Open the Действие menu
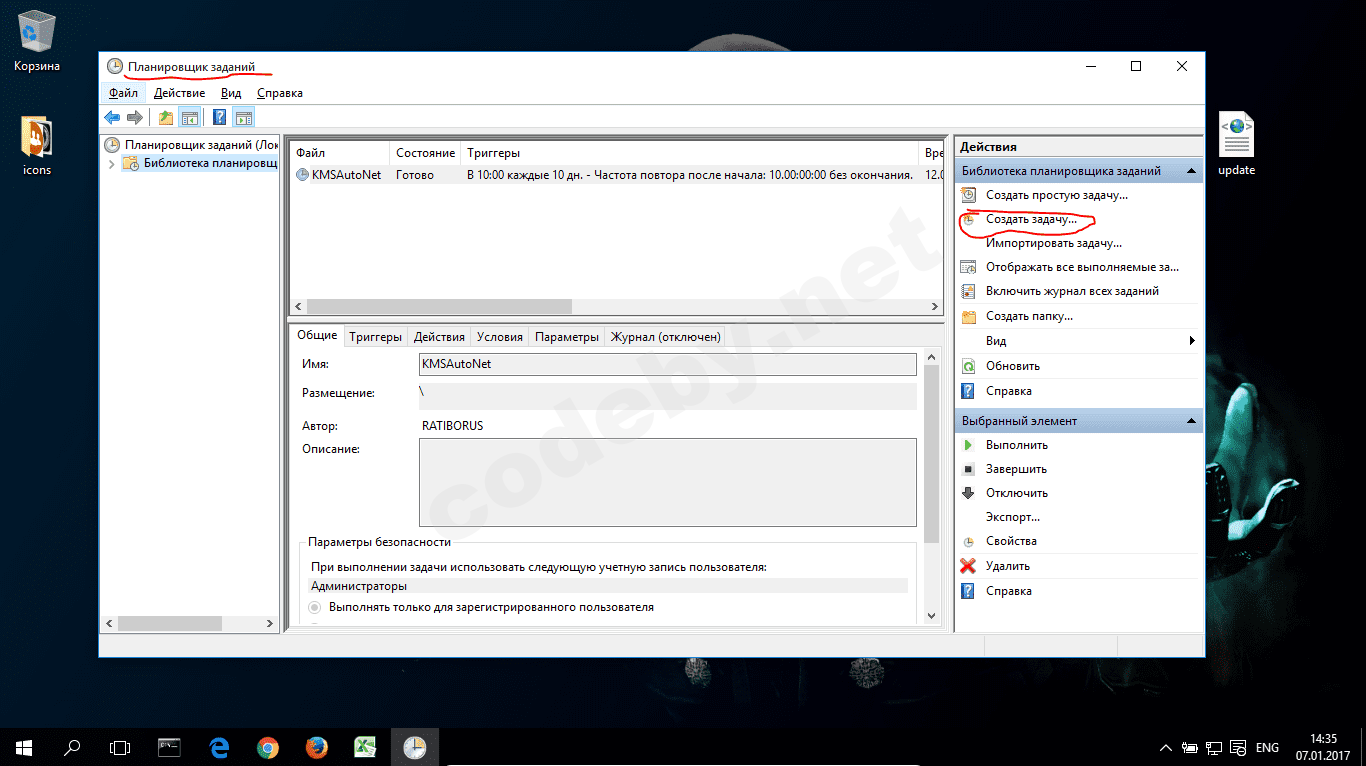This screenshot has height=766, width=1366. 179,93
